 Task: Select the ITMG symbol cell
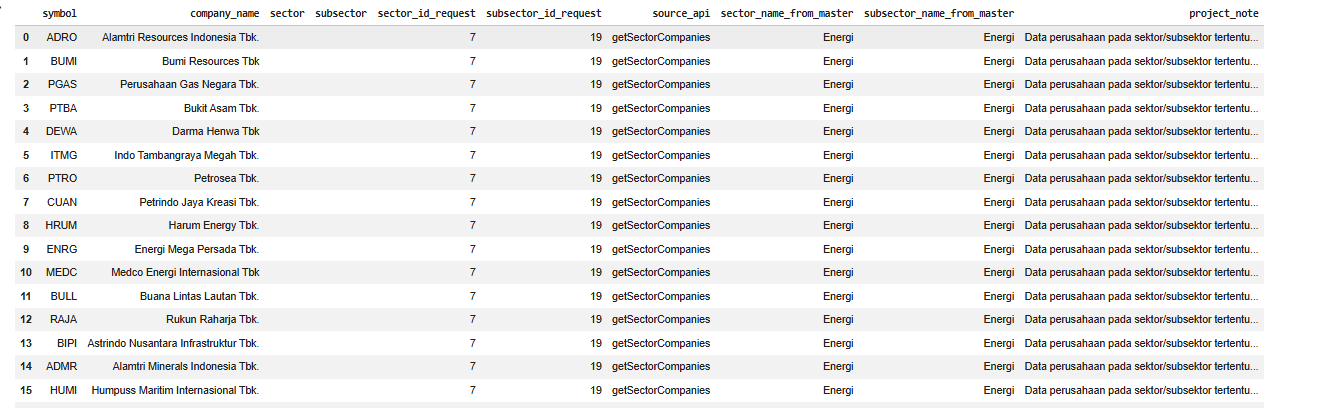click(64, 155)
